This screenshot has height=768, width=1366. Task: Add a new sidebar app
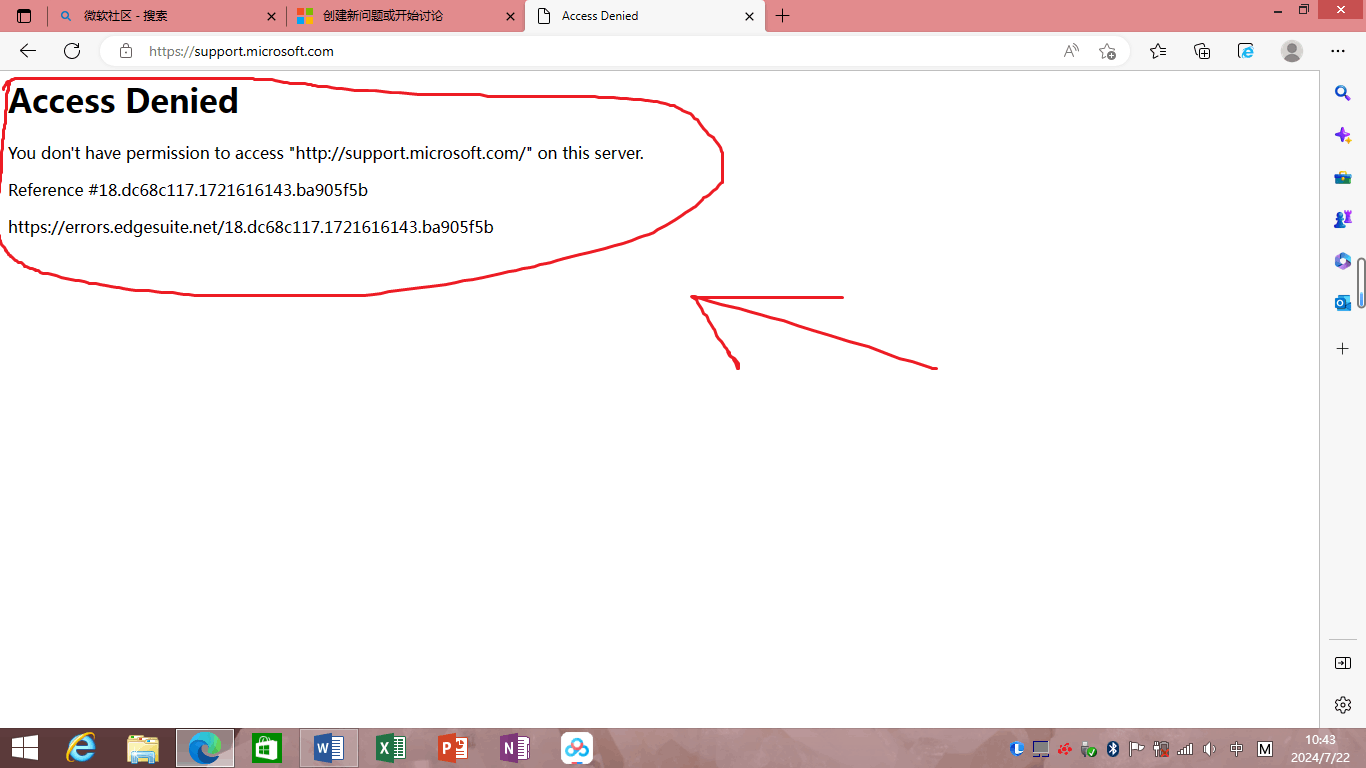point(1343,348)
